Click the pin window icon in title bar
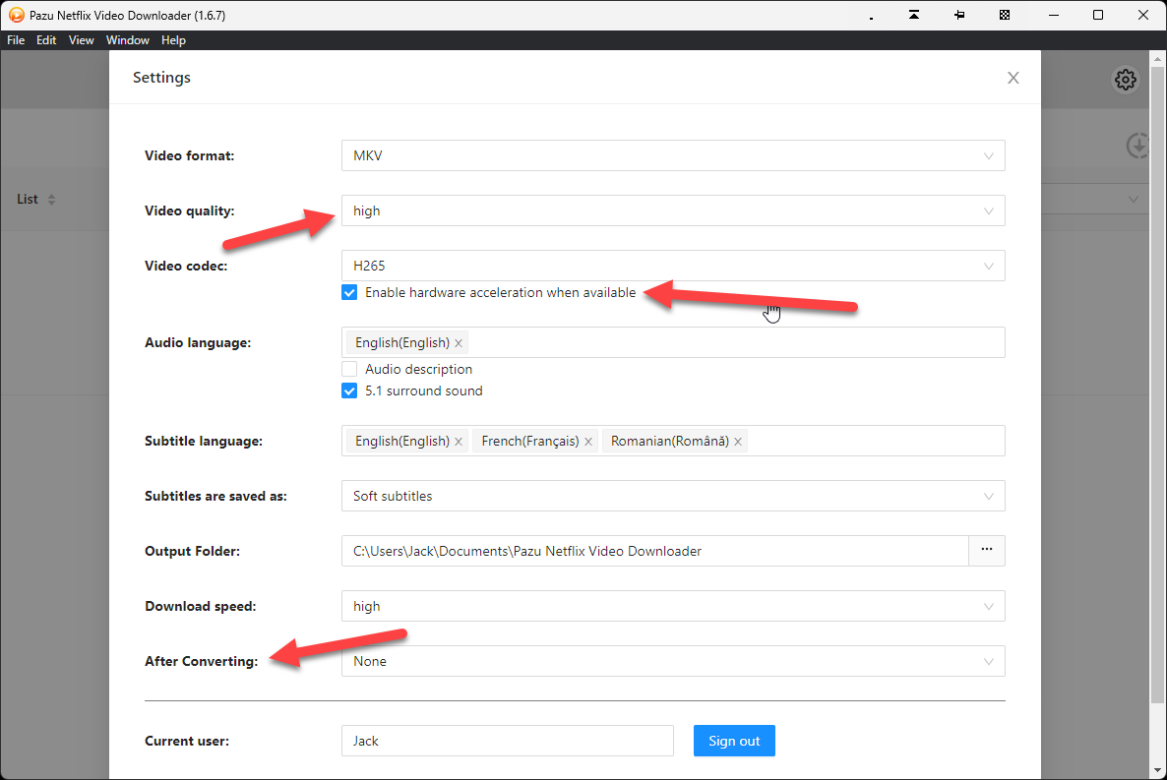Viewport: 1167px width, 780px height. [x=960, y=15]
